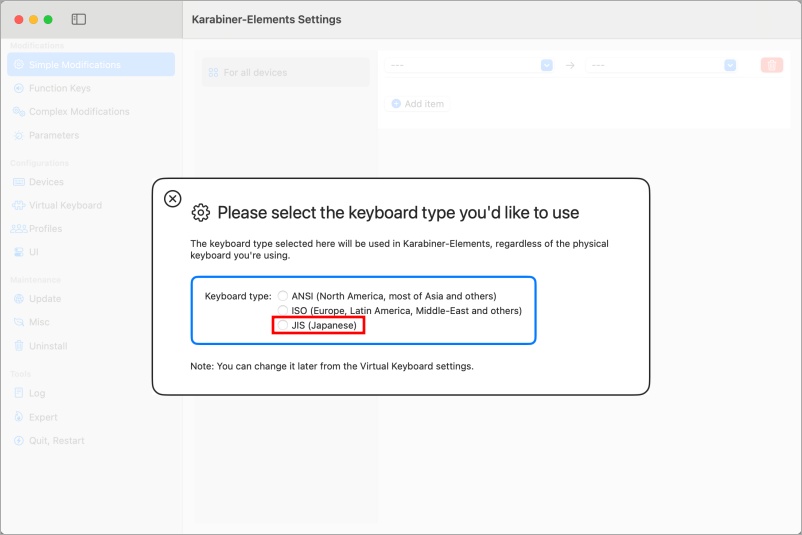Click the Update sidebar icon
The image size is (802, 535).
(x=19, y=299)
